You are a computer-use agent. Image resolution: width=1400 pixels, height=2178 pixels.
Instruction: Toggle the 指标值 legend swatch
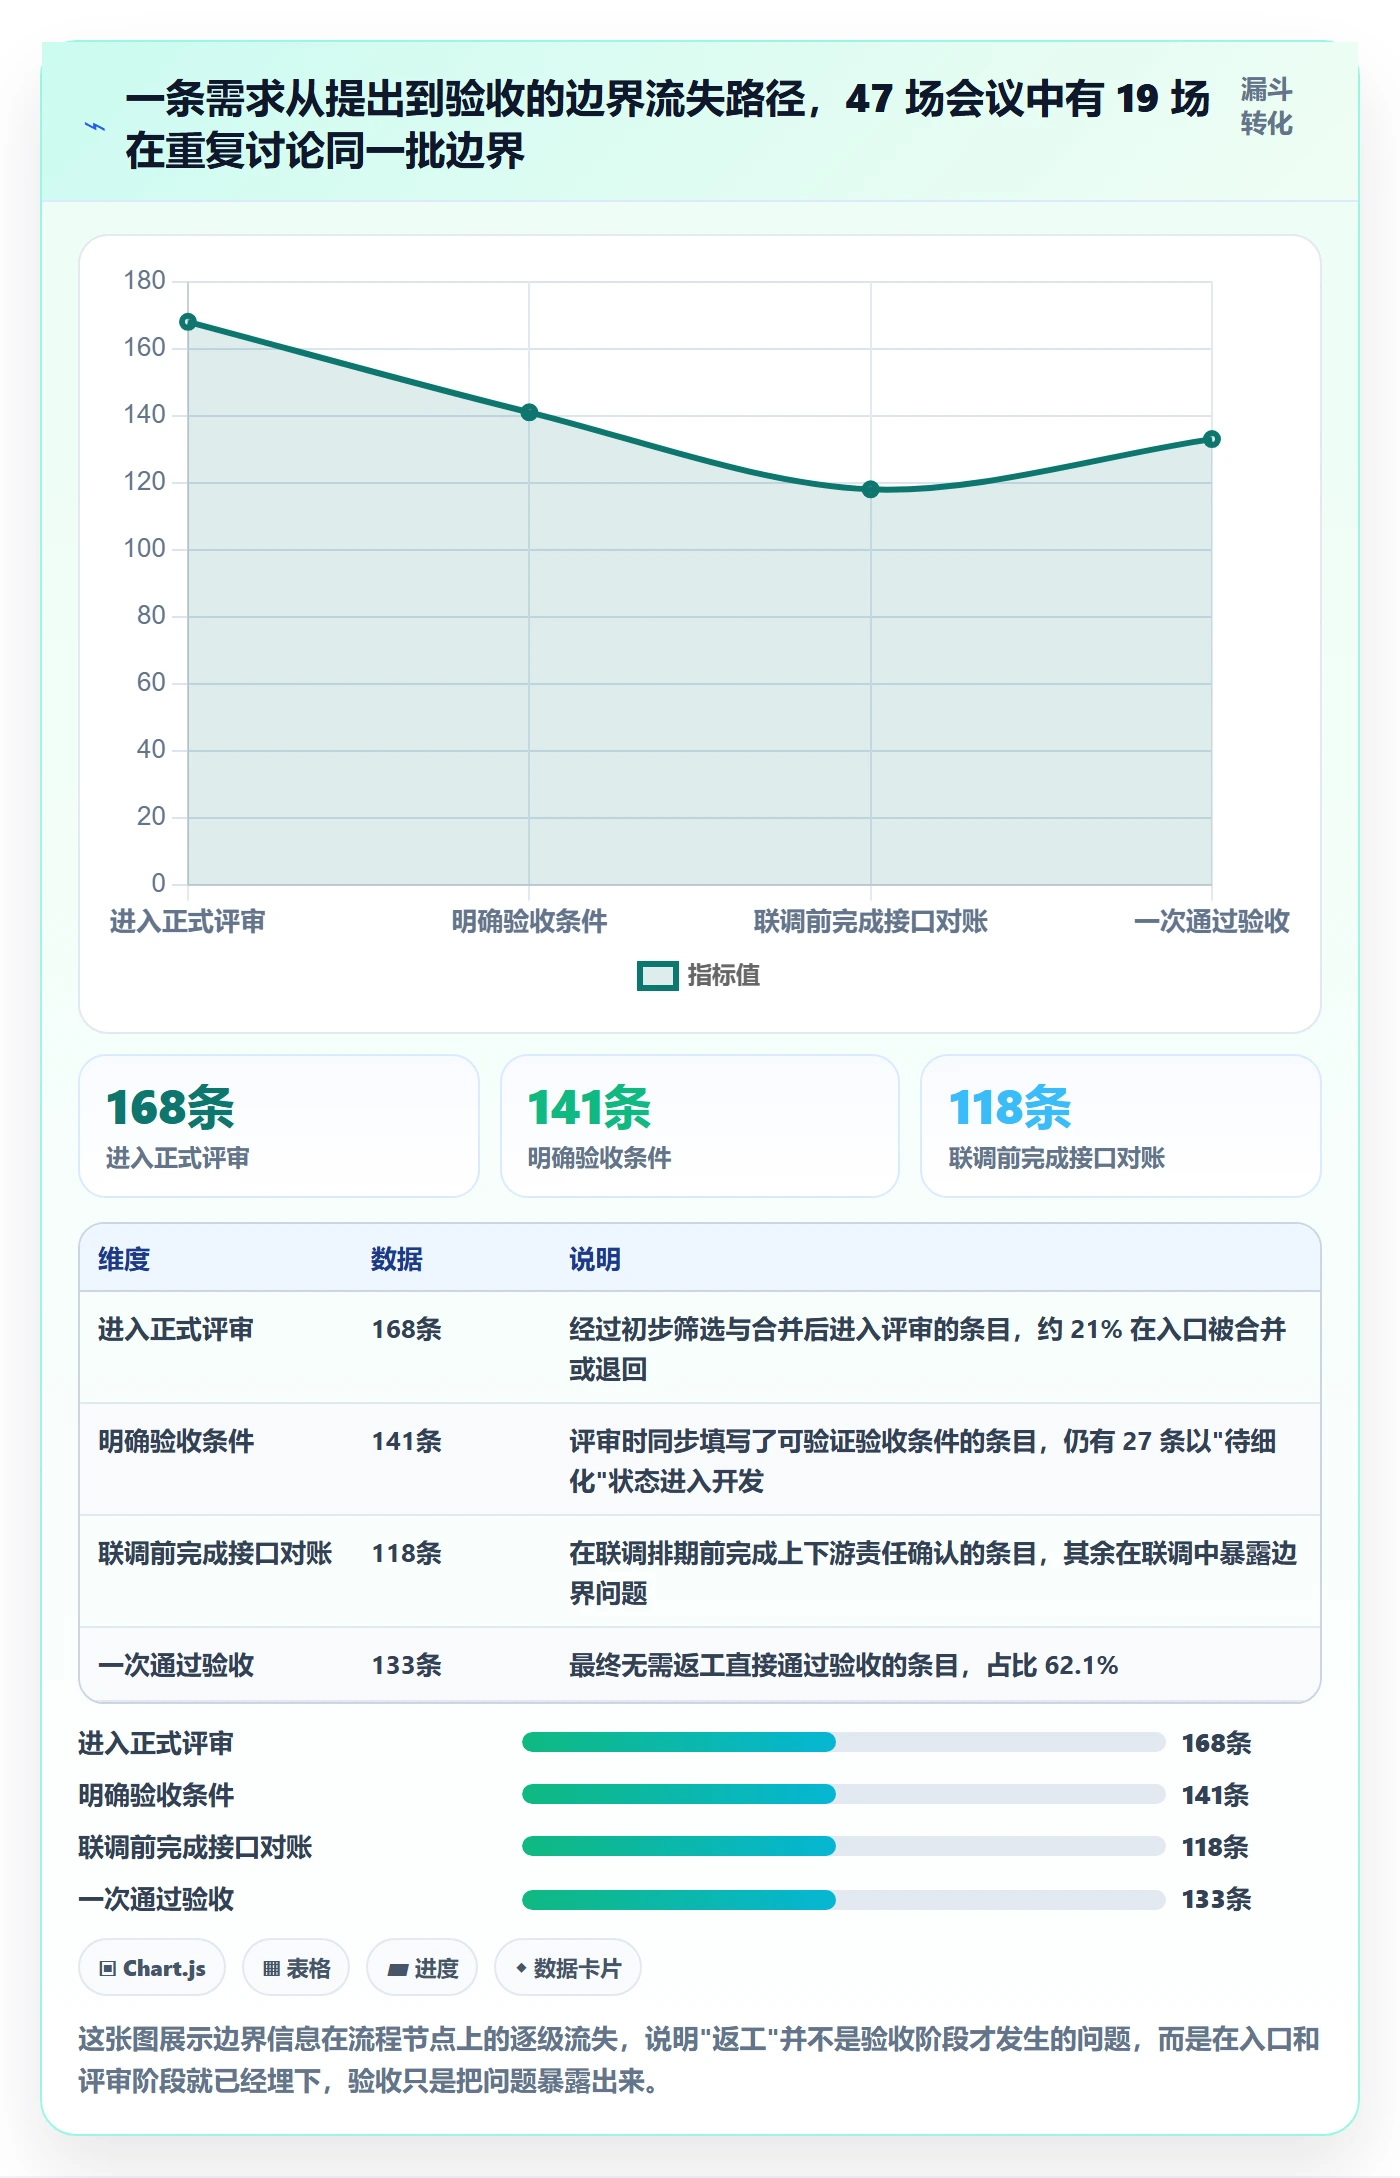pyautogui.click(x=658, y=976)
